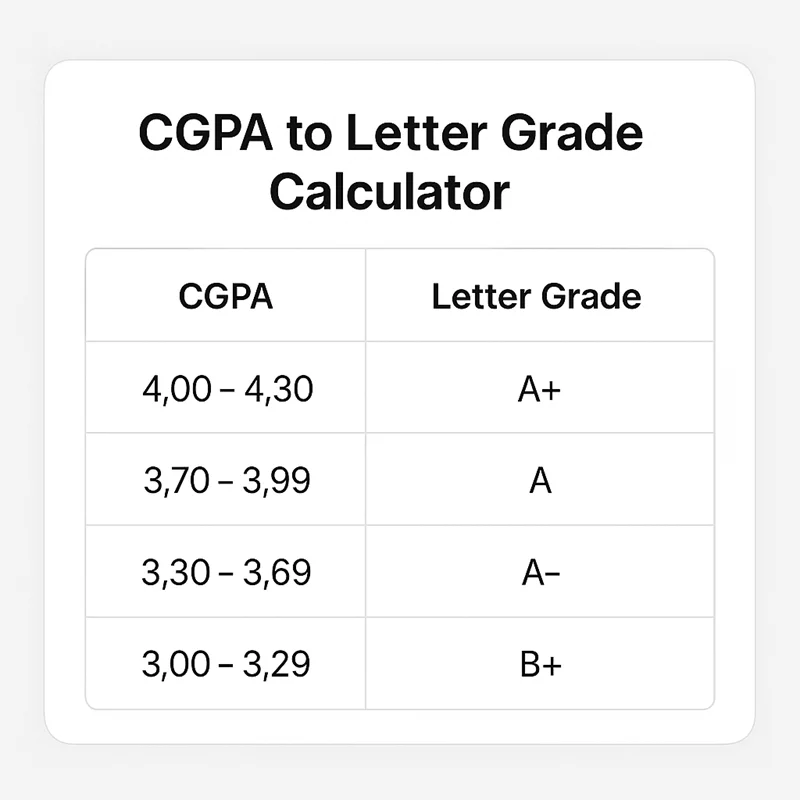The image size is (800, 800).
Task: Select the 3,69 value in the table
Action: (x=277, y=572)
